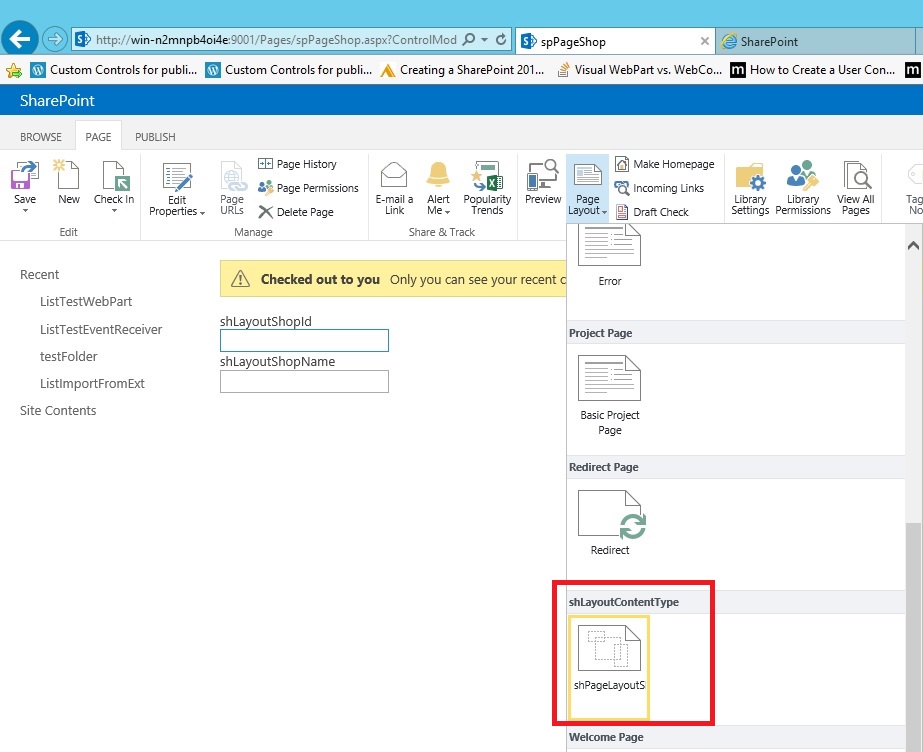Open ListTestWebPart in navigation
This screenshot has width=923, height=752.
coord(86,302)
